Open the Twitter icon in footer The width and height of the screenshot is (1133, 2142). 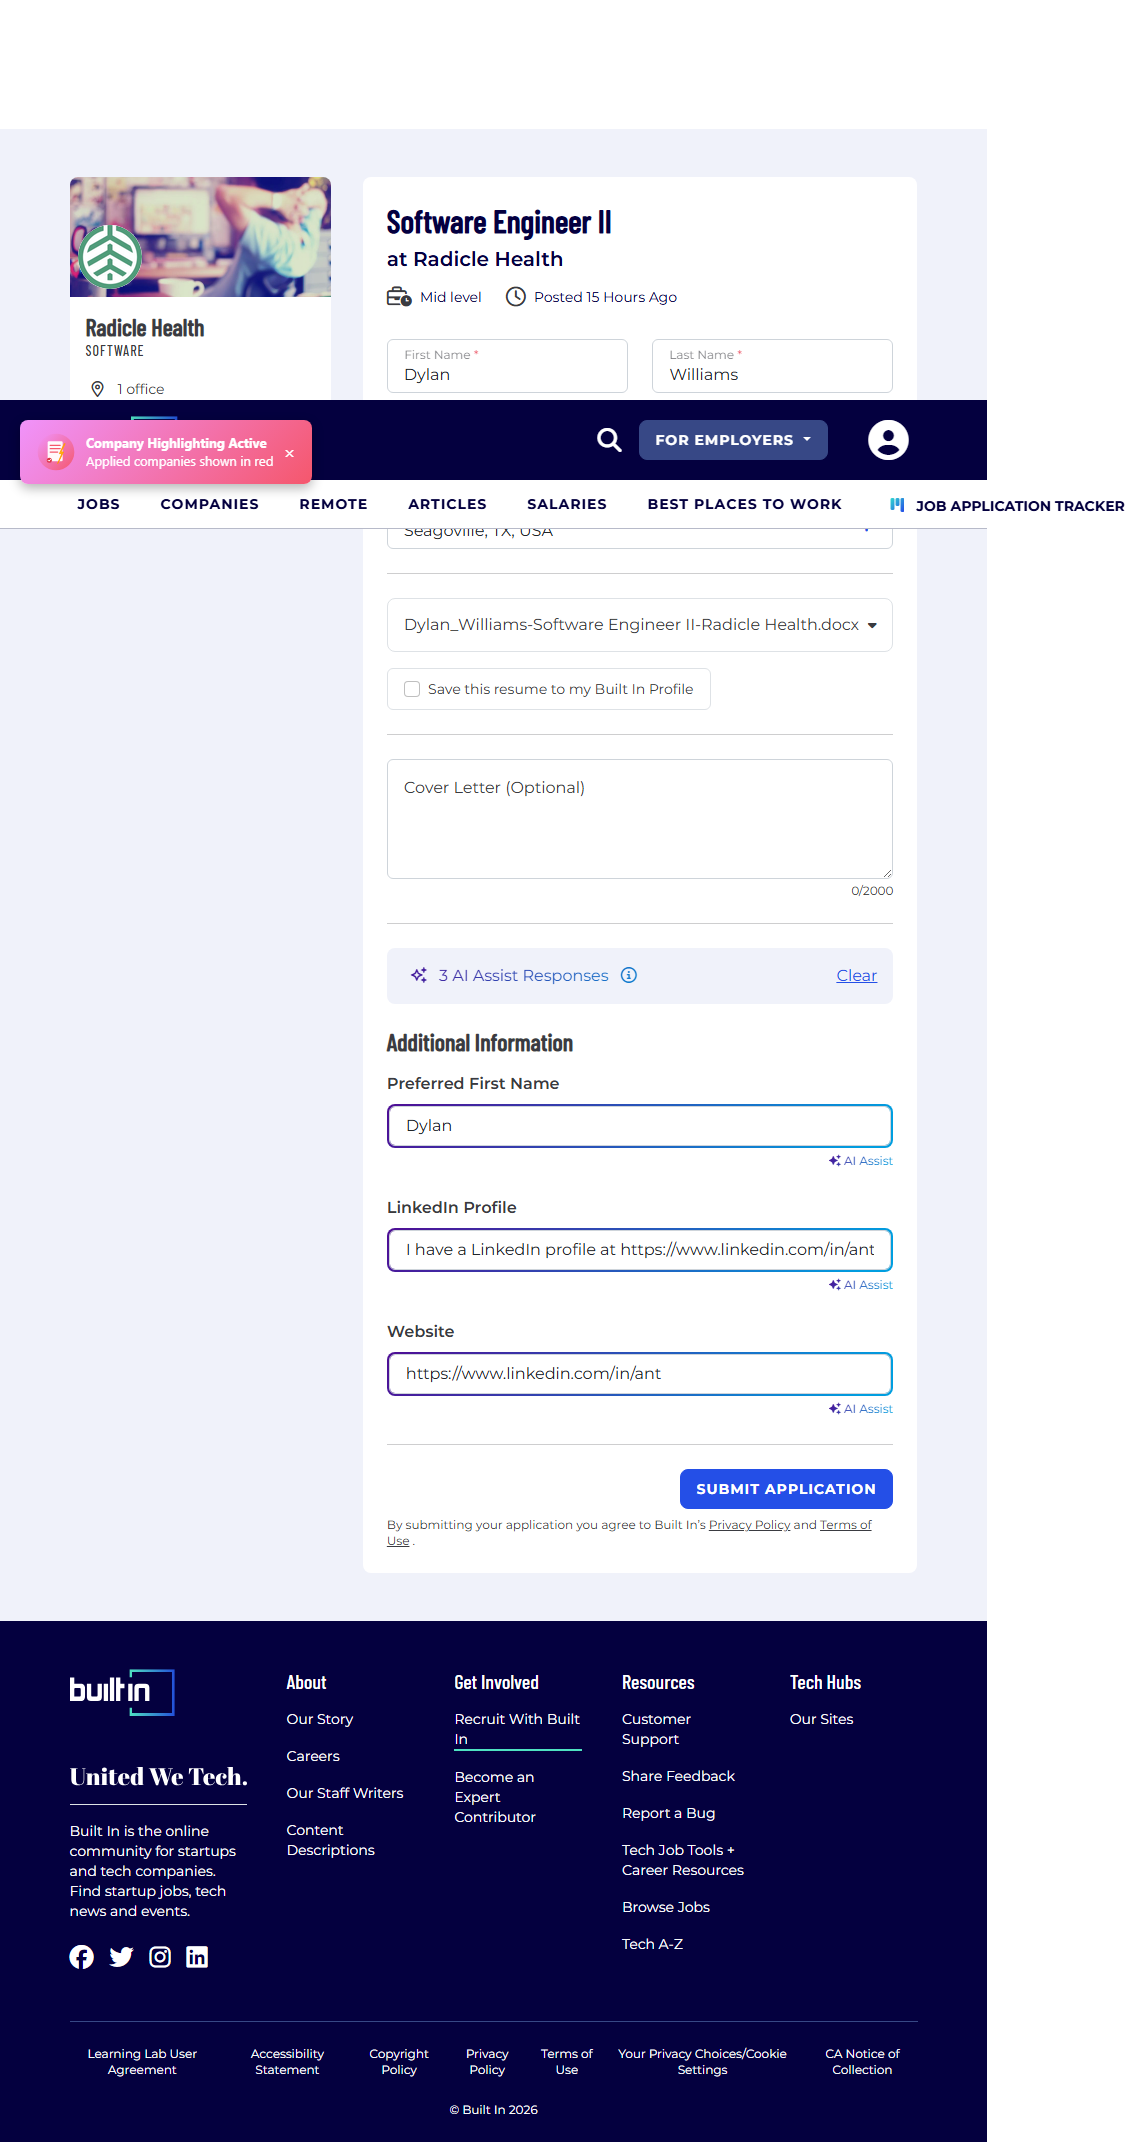(121, 1957)
